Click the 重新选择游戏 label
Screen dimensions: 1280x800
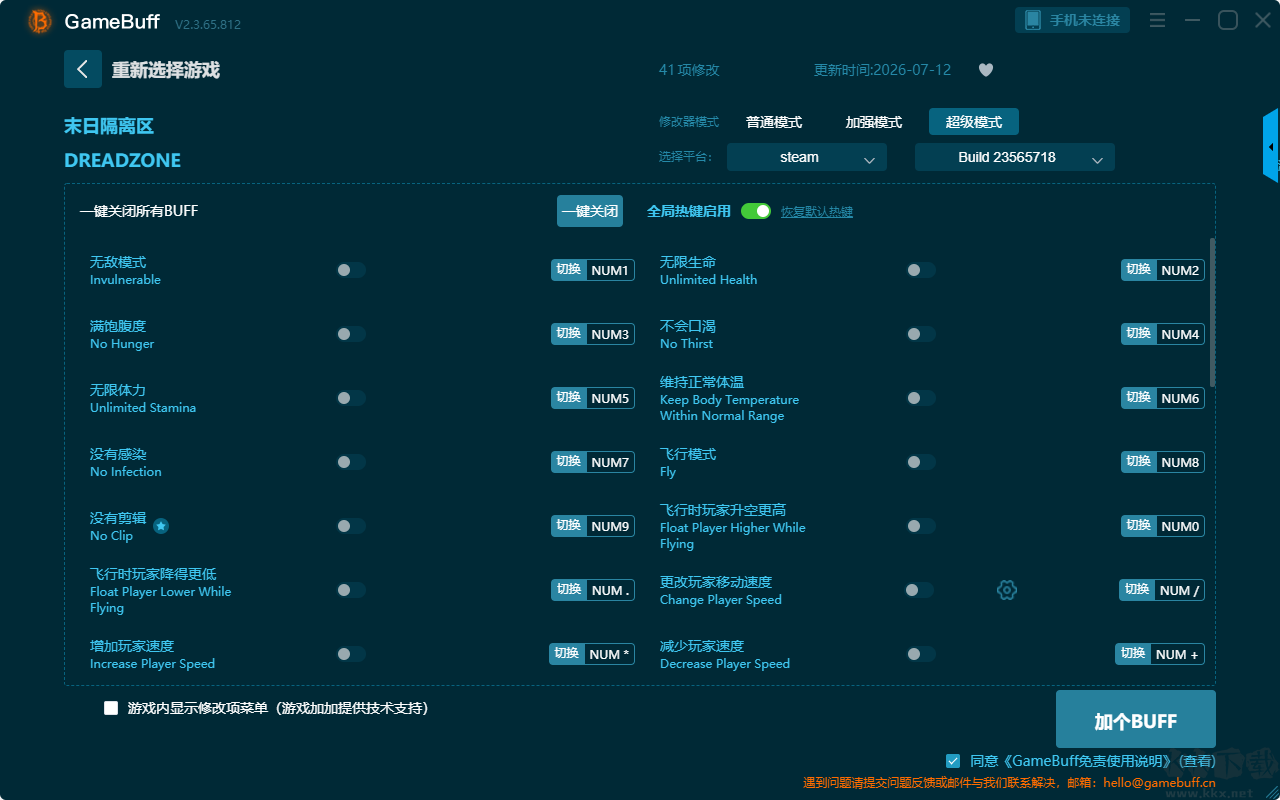pyautogui.click(x=166, y=70)
